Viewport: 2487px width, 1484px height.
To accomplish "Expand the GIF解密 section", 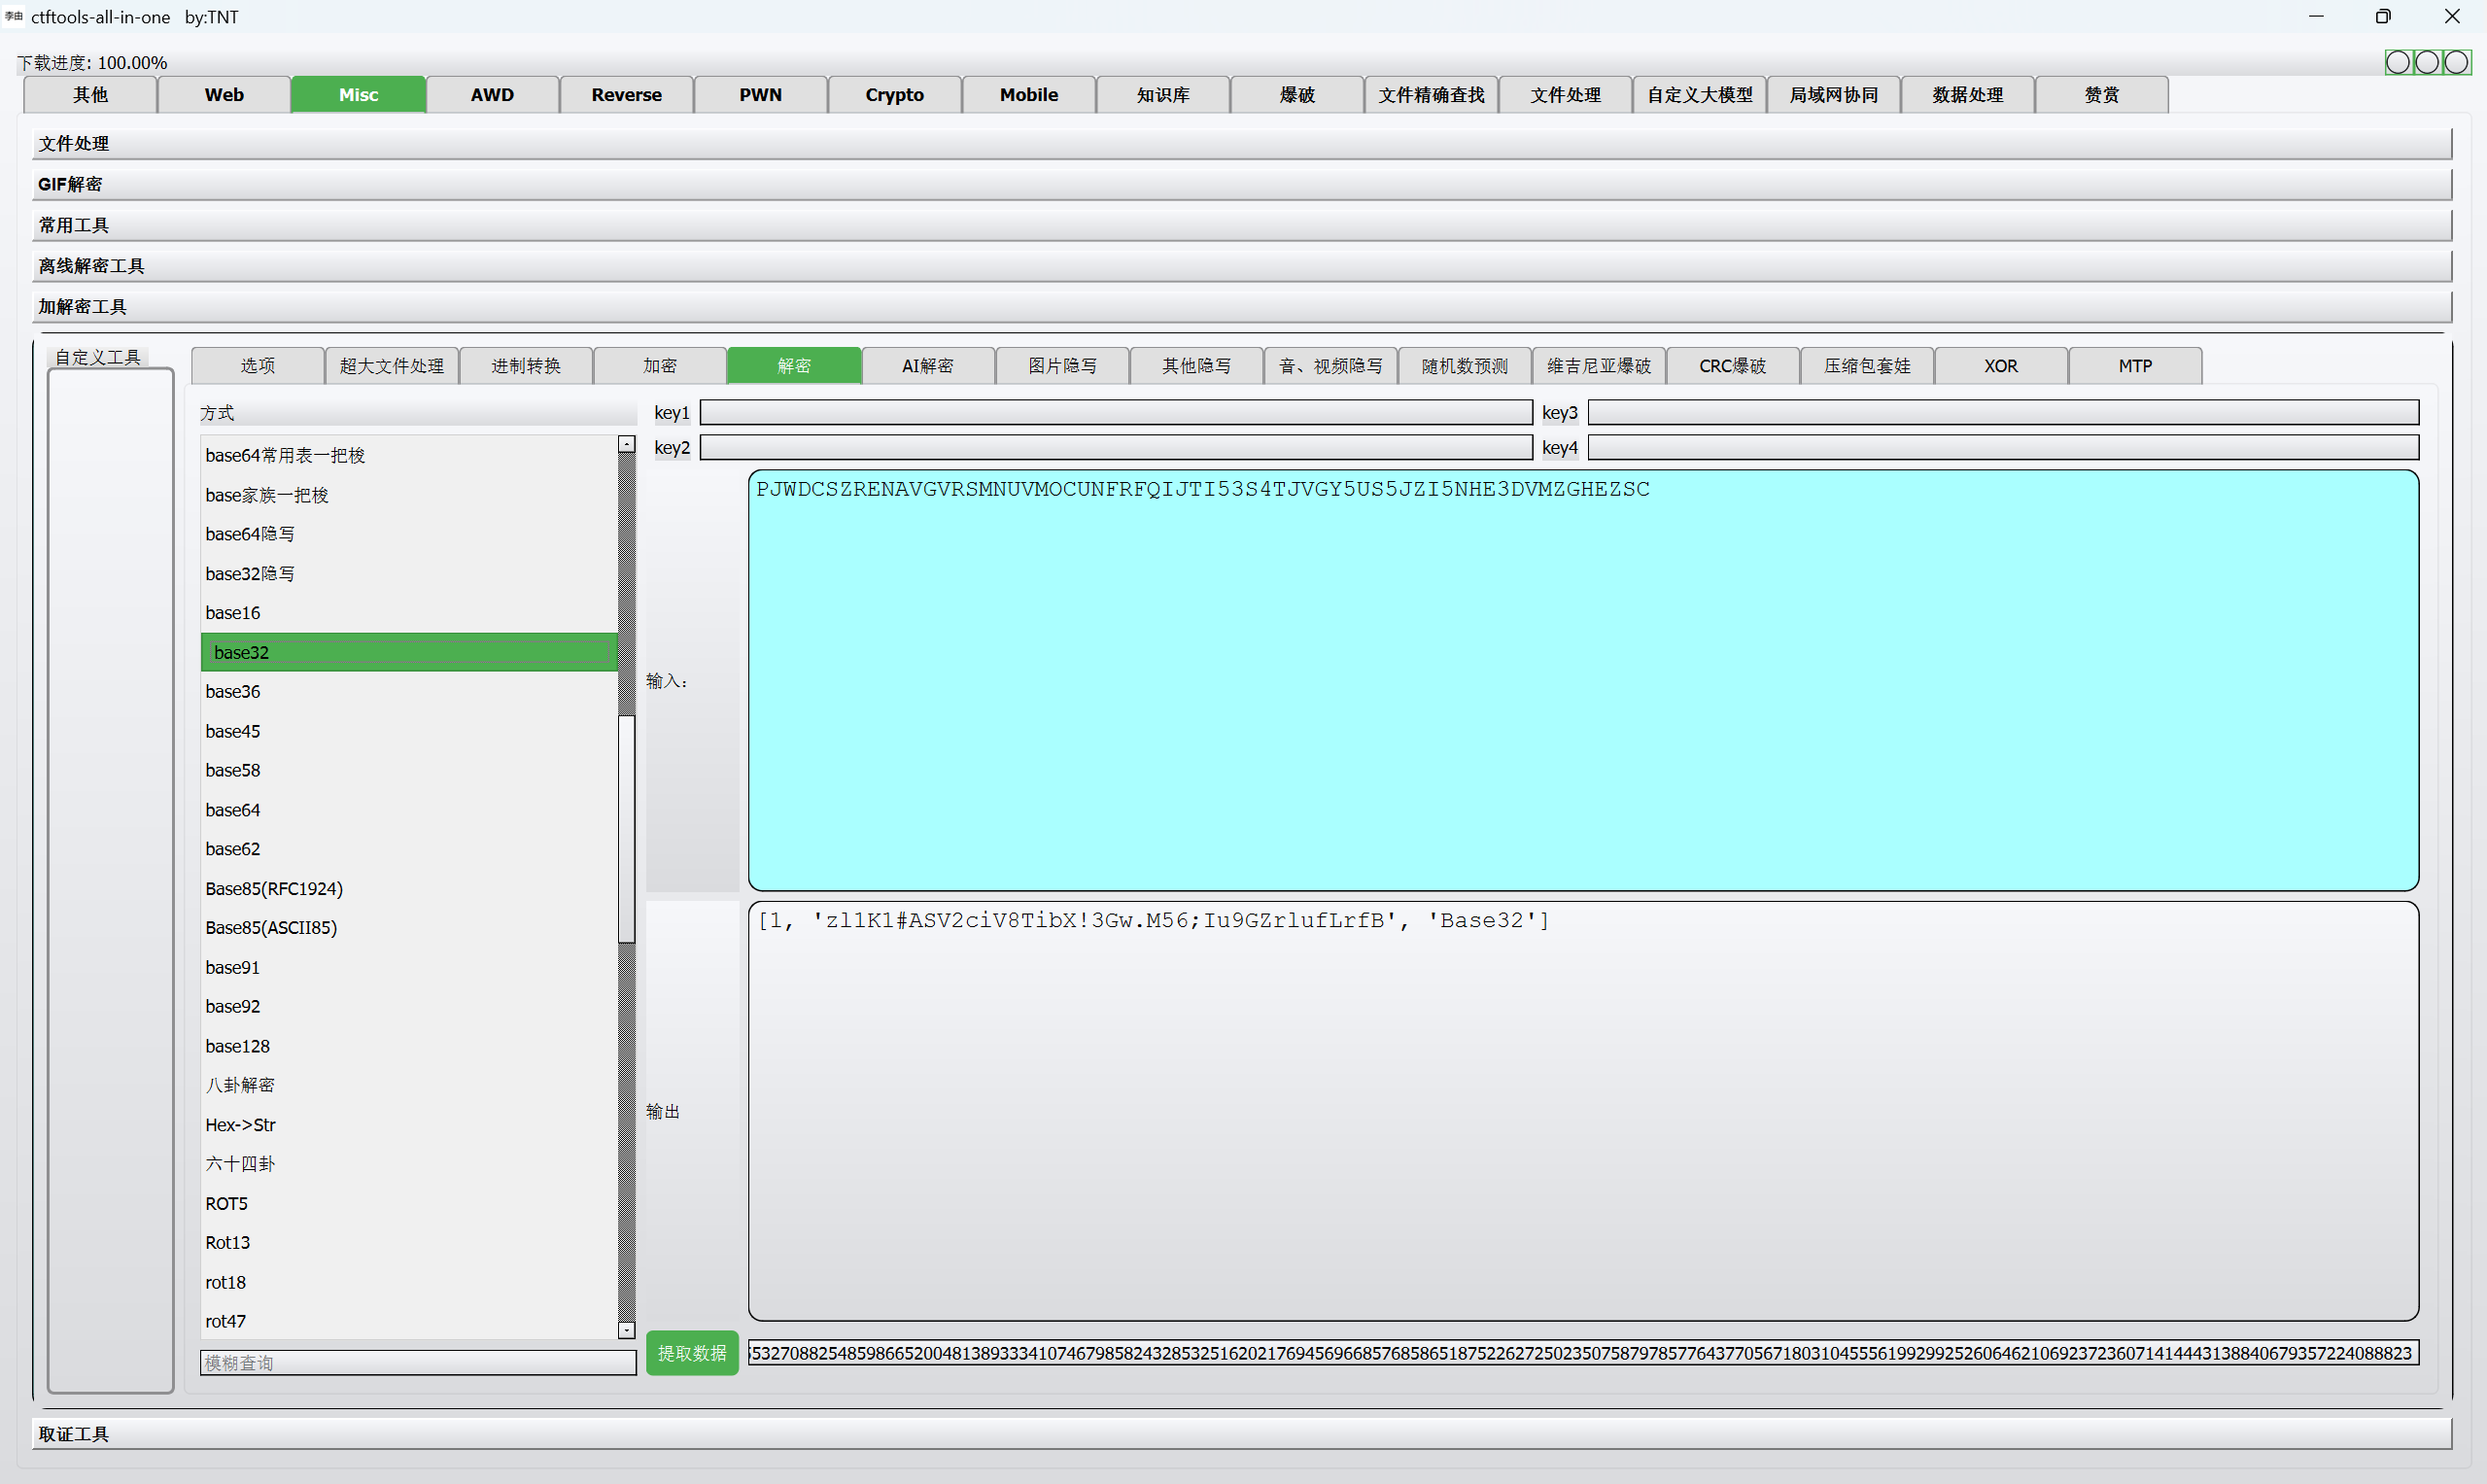I will click(x=1242, y=184).
